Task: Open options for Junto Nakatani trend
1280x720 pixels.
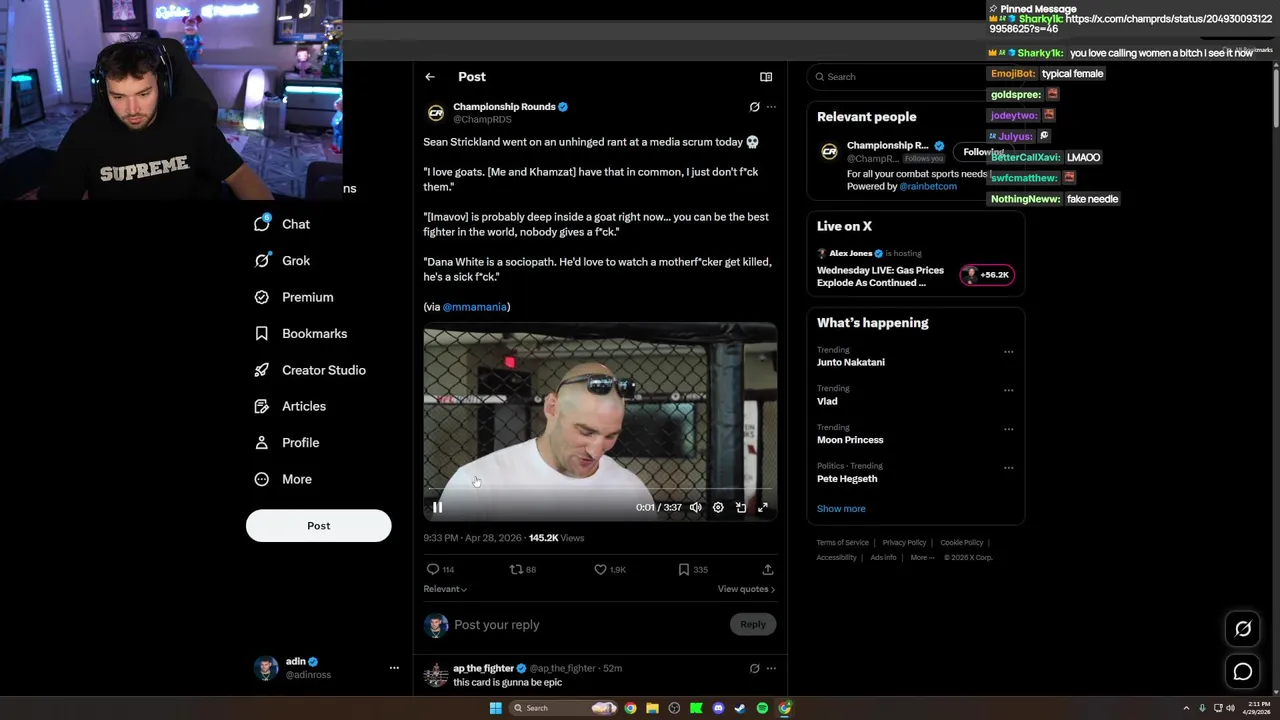Action: 1008,352
